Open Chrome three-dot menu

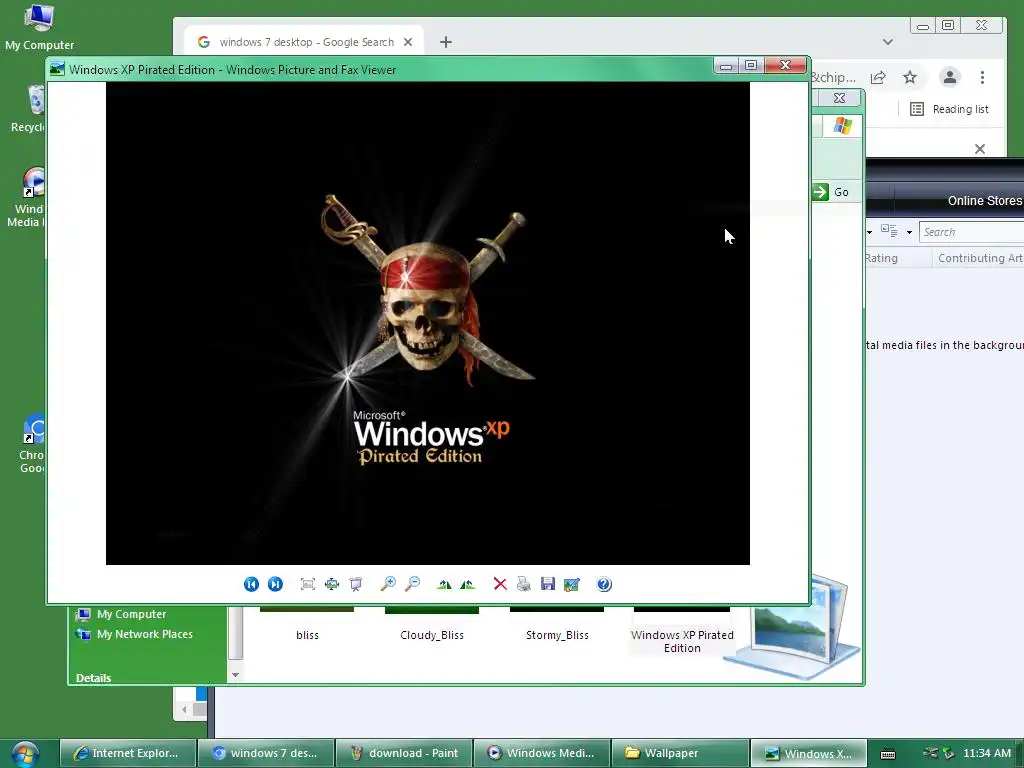[982, 78]
